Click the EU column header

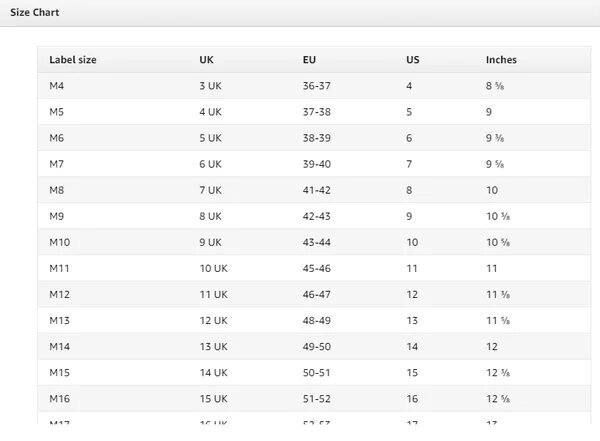(310, 60)
